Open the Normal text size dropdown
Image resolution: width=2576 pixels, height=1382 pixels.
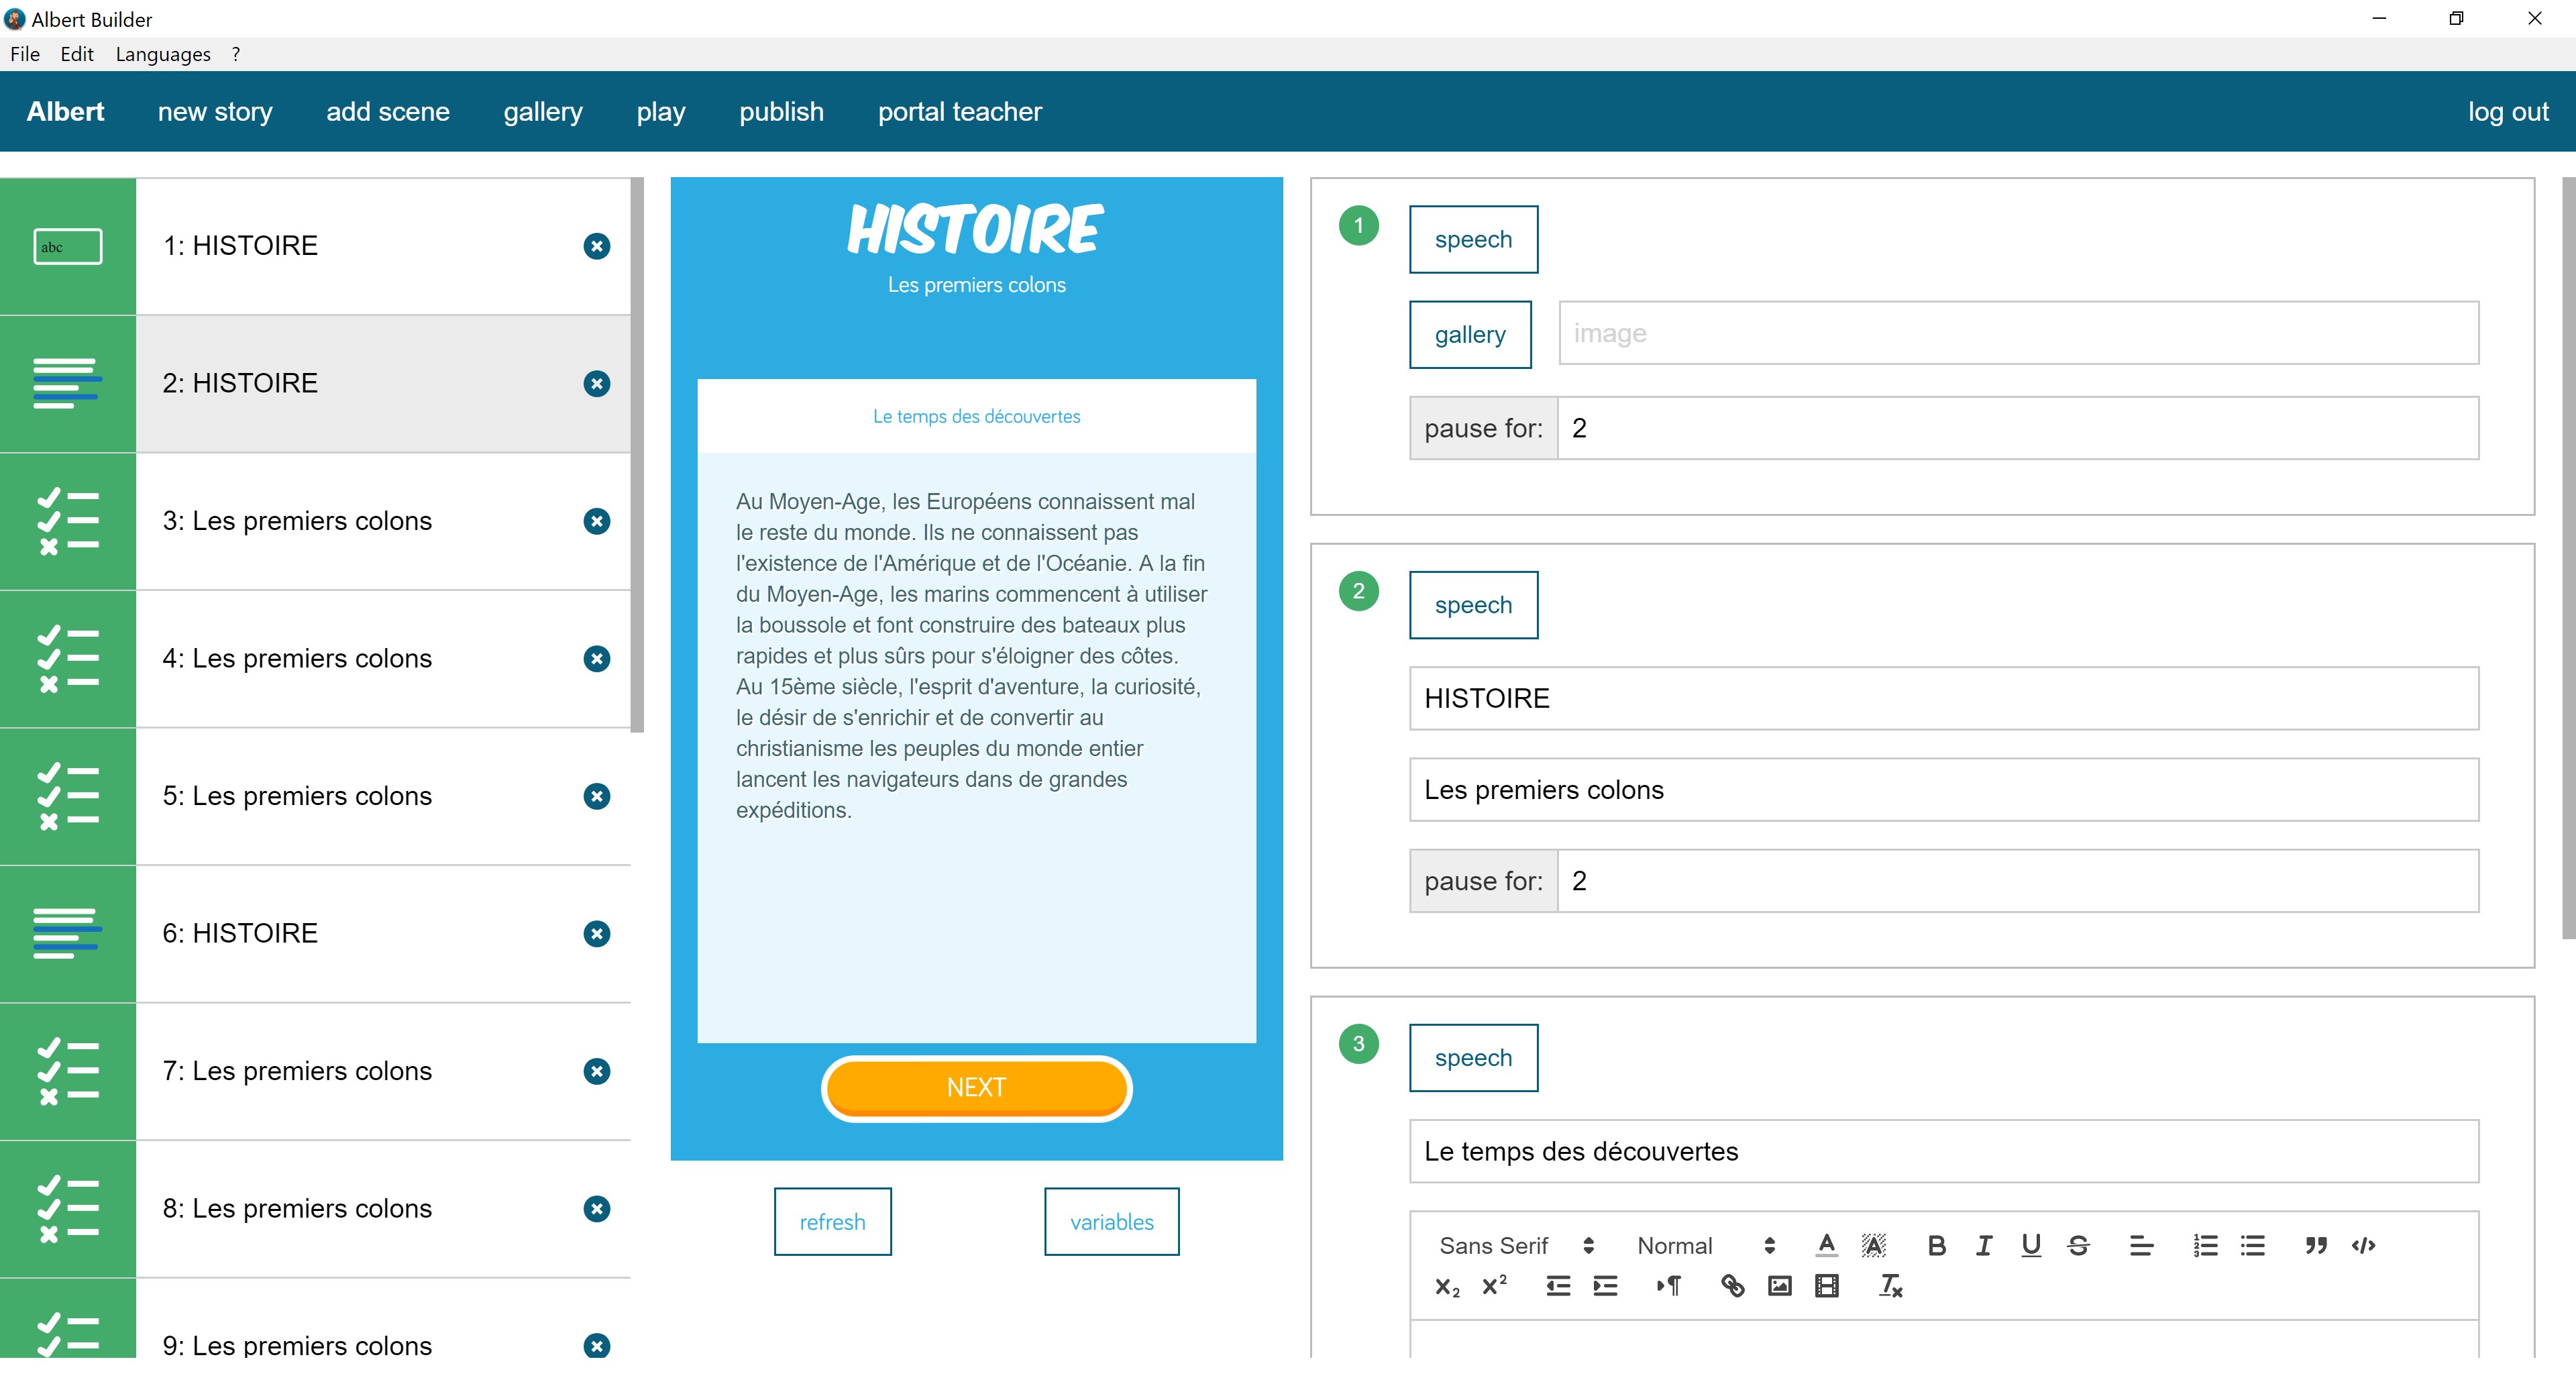click(1705, 1245)
